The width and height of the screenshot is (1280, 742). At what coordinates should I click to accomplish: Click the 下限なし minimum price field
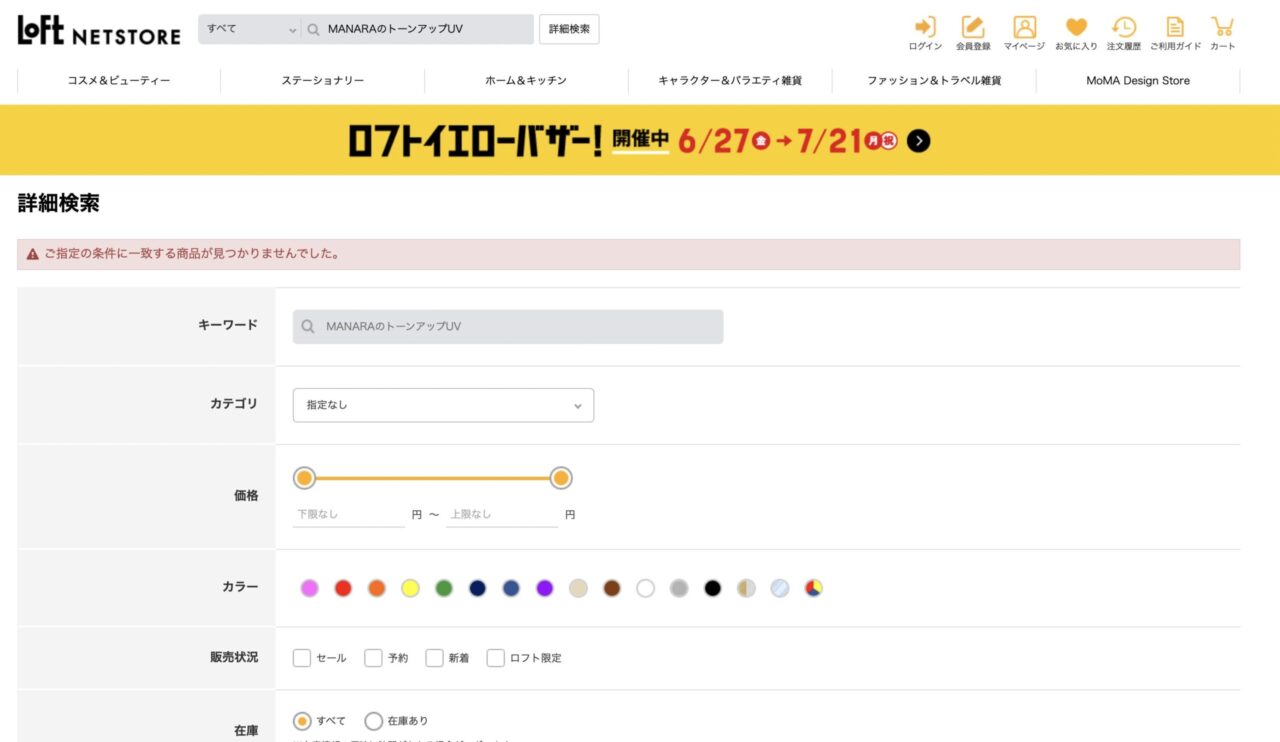pyautogui.click(x=348, y=515)
